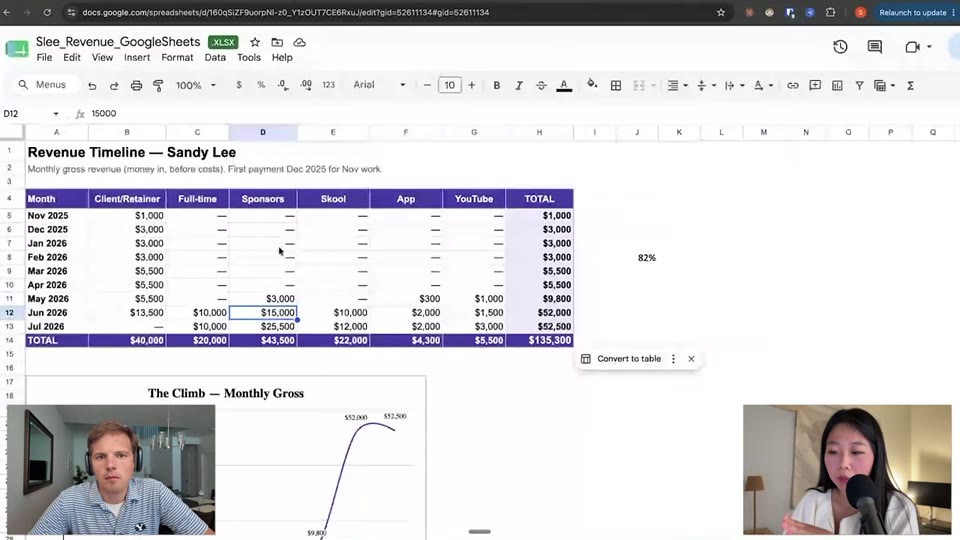Increase decimal places icon
The width and height of the screenshot is (960, 540).
(x=306, y=85)
